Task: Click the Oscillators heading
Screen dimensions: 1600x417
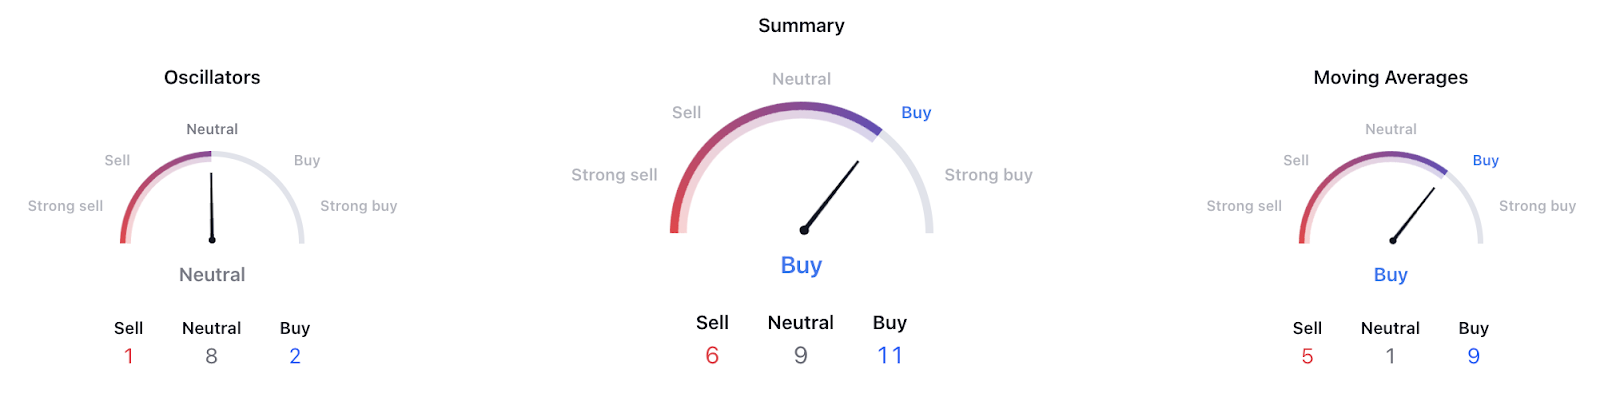Action: click(x=212, y=78)
